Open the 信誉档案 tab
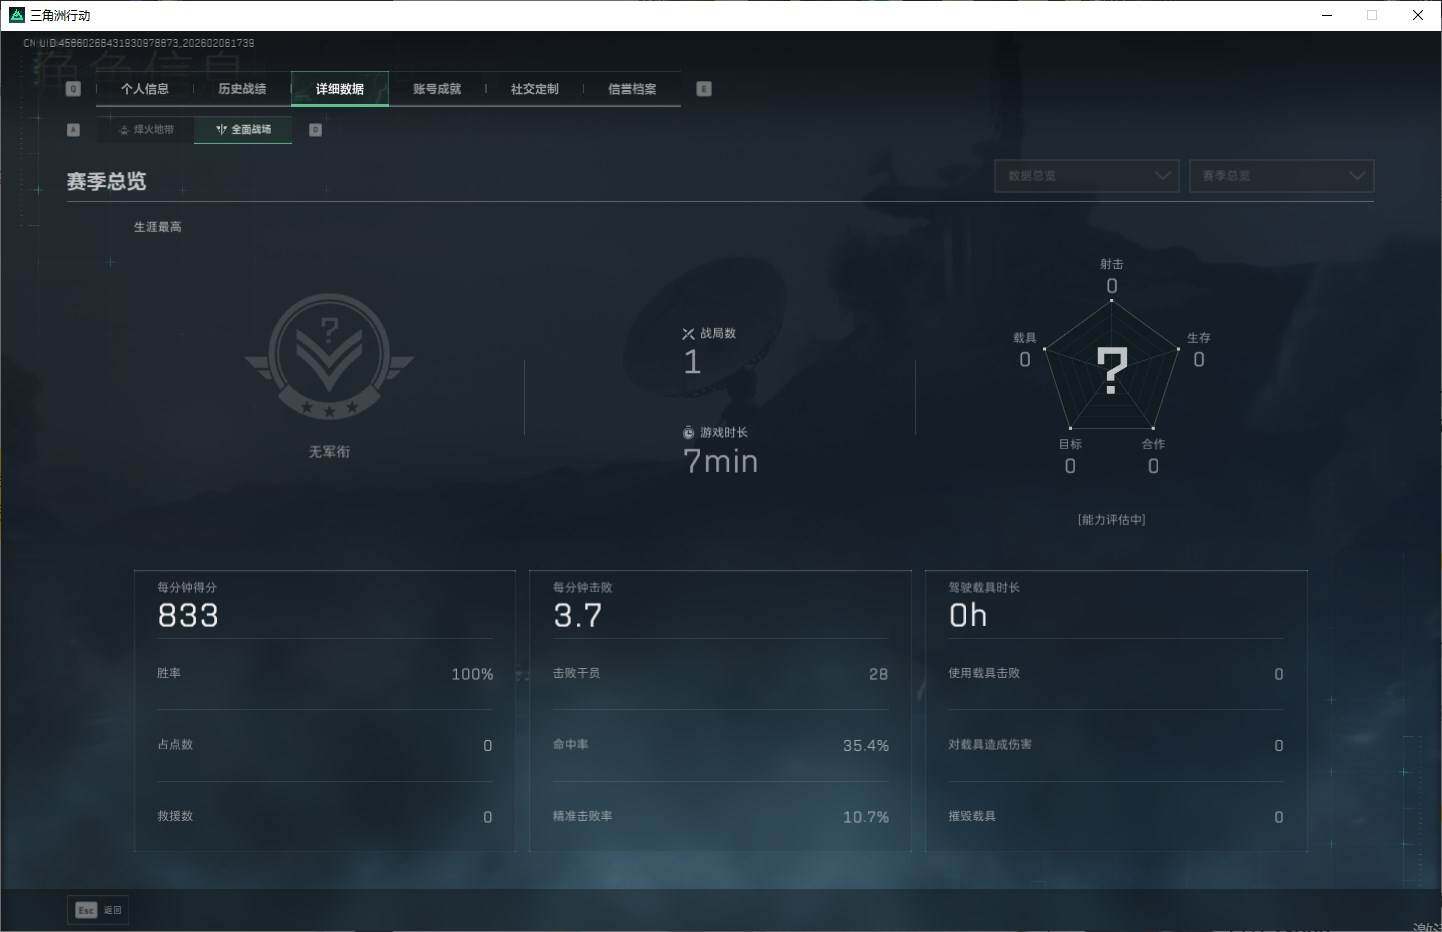 632,89
